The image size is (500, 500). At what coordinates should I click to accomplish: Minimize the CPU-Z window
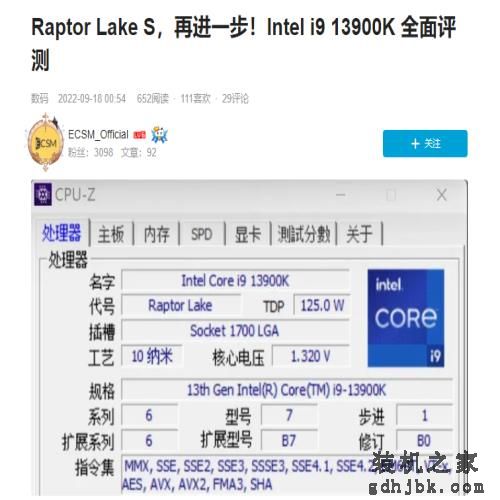tap(341, 195)
